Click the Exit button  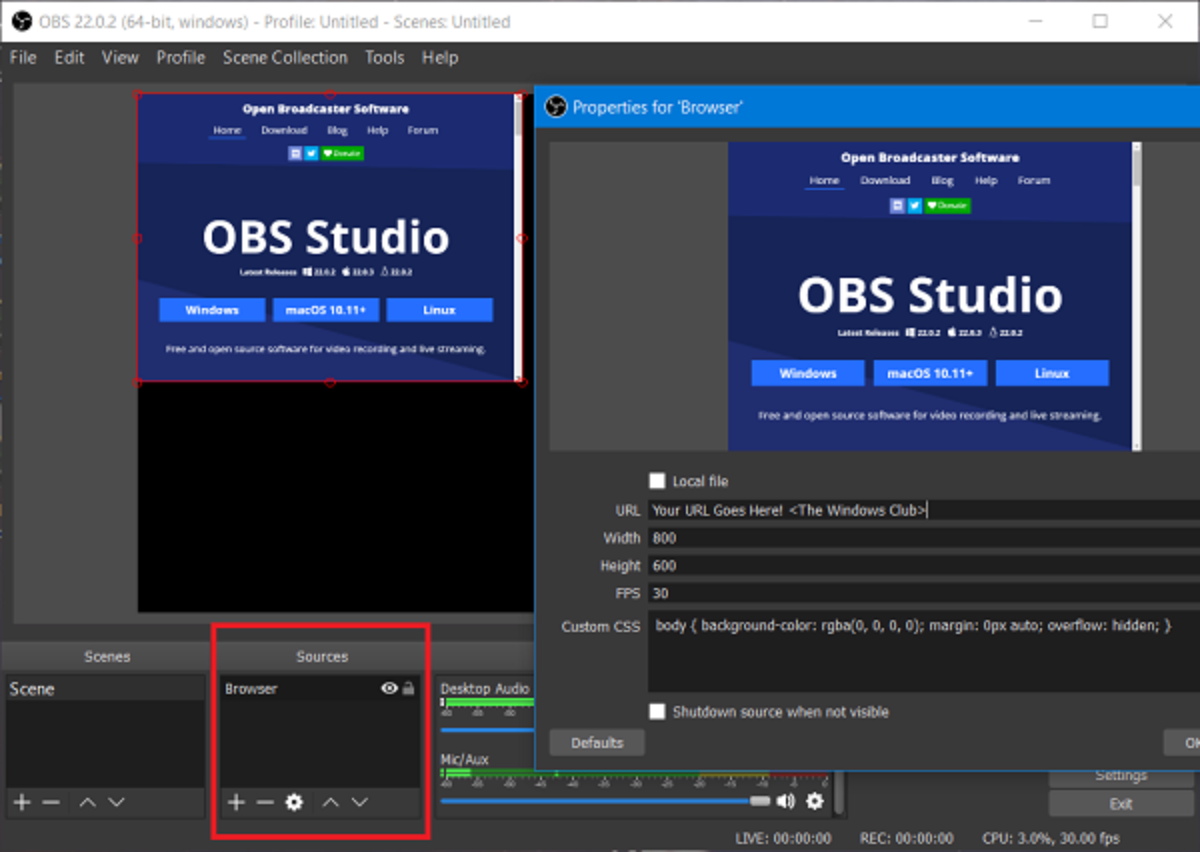pyautogui.click(x=1120, y=803)
